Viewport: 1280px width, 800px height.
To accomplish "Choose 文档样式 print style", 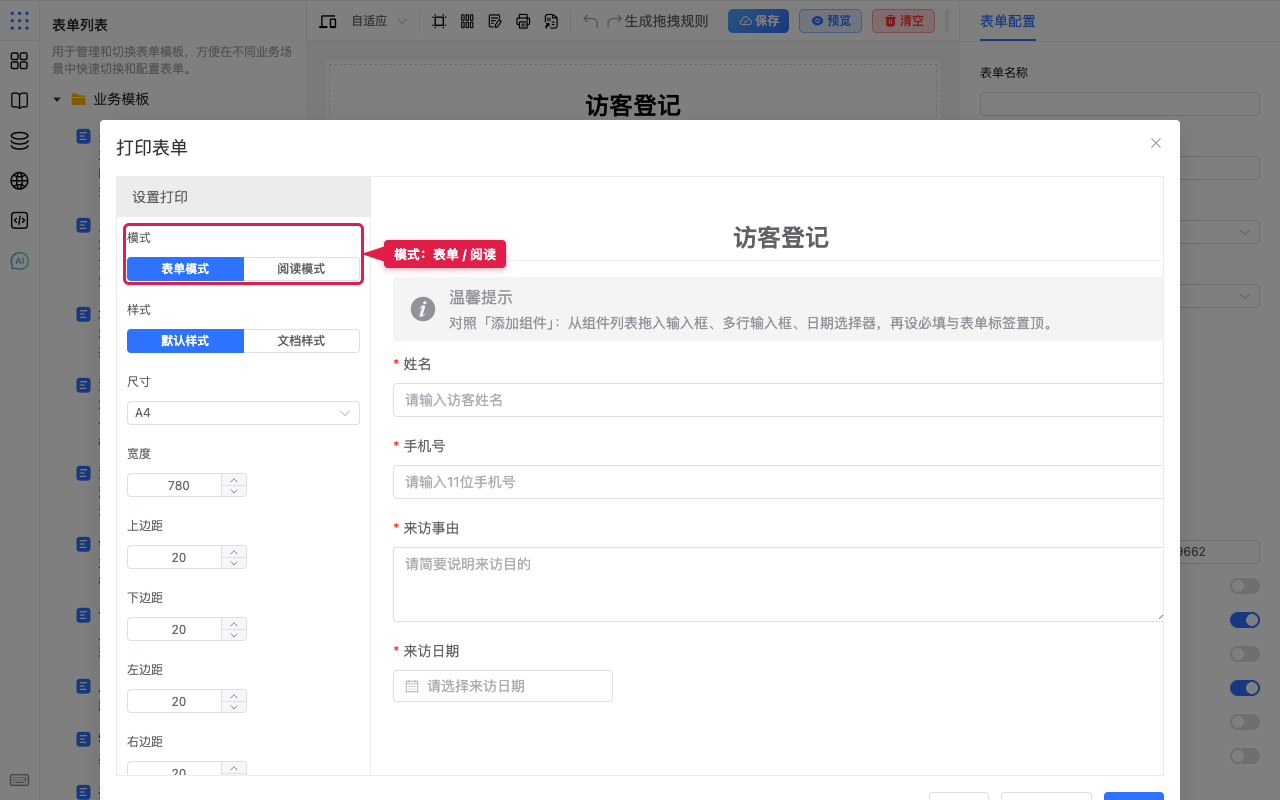I will coord(301,341).
